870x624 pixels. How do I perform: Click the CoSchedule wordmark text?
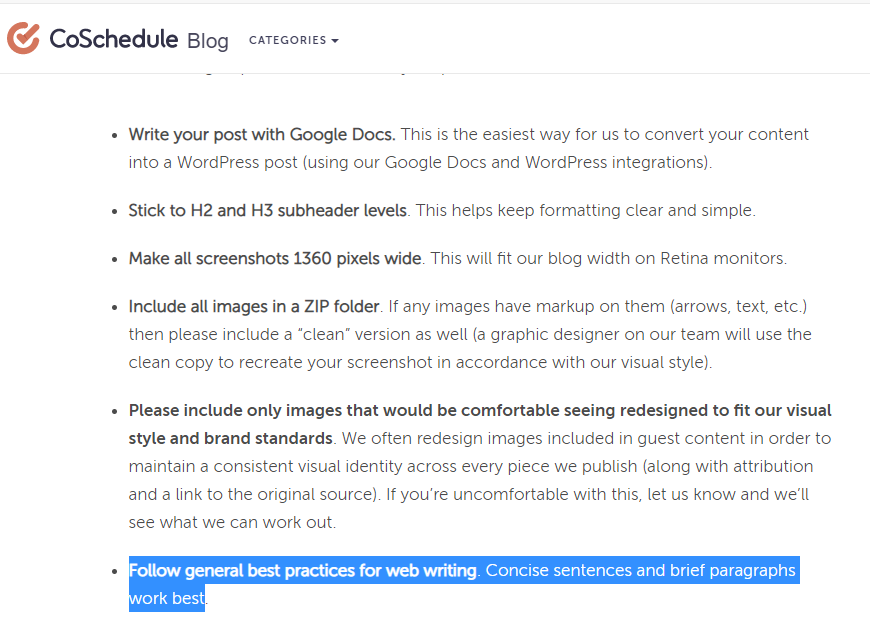click(113, 39)
